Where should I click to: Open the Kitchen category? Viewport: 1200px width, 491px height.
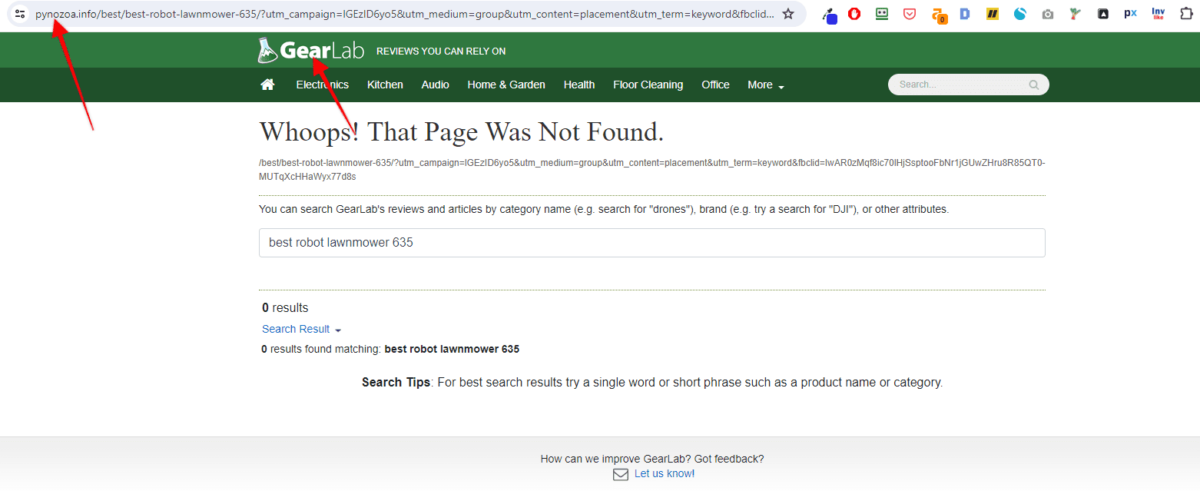[385, 85]
